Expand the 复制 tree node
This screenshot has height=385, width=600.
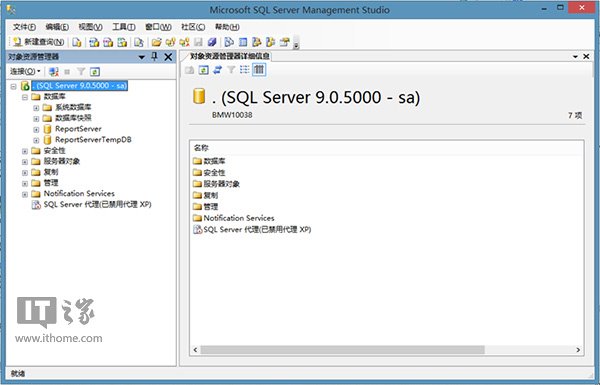pyautogui.click(x=25, y=173)
